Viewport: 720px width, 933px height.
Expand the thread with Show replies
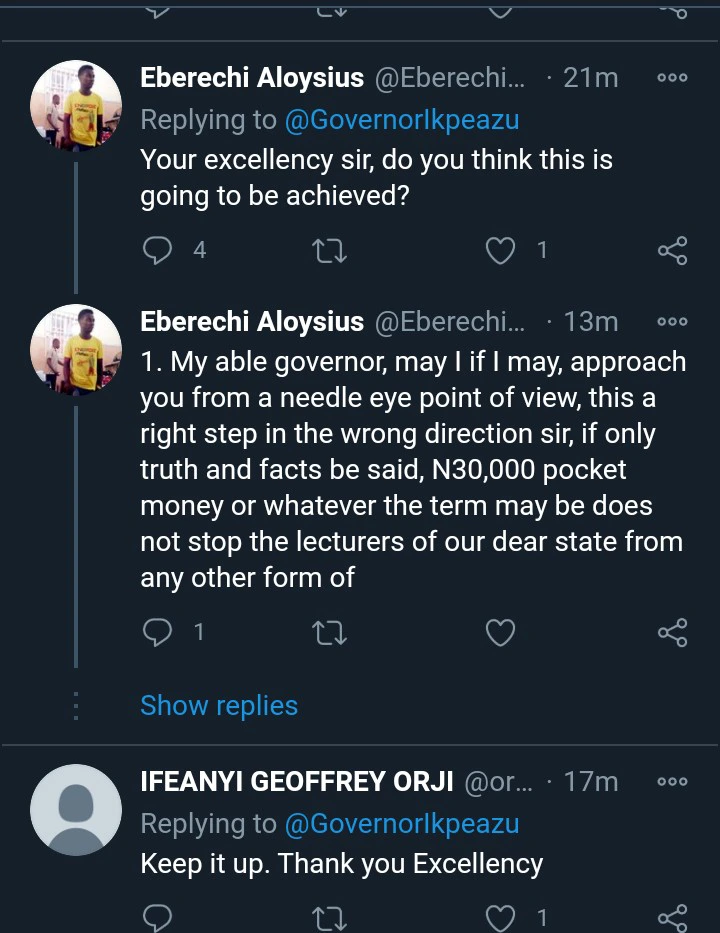(x=219, y=705)
